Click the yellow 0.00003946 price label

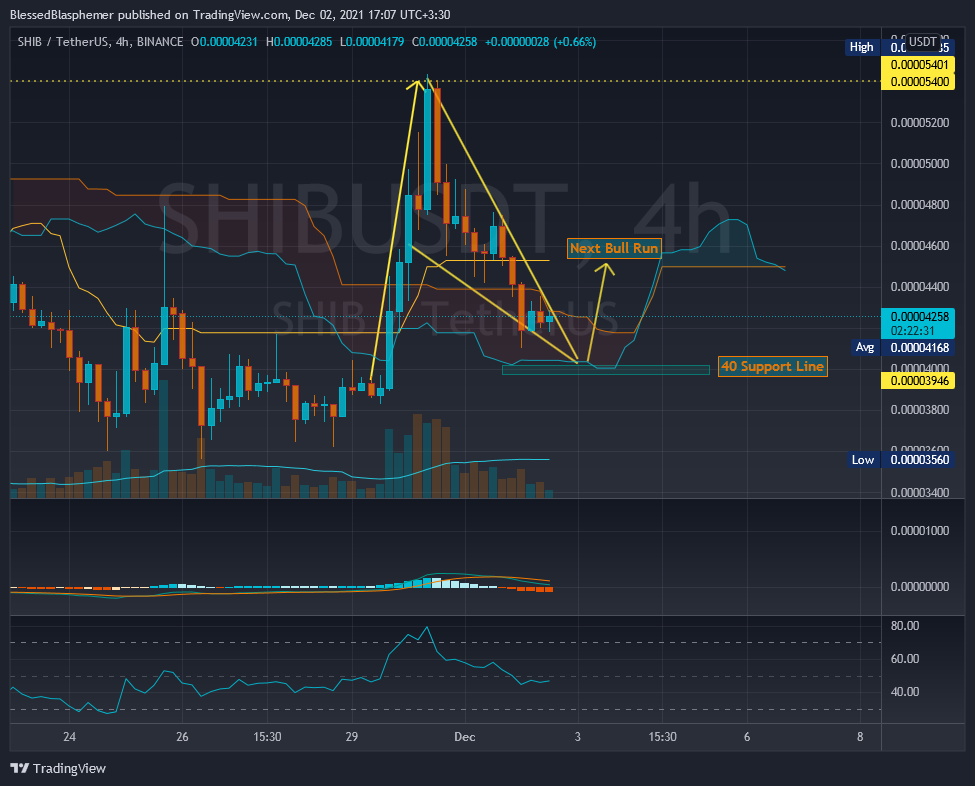click(x=918, y=381)
